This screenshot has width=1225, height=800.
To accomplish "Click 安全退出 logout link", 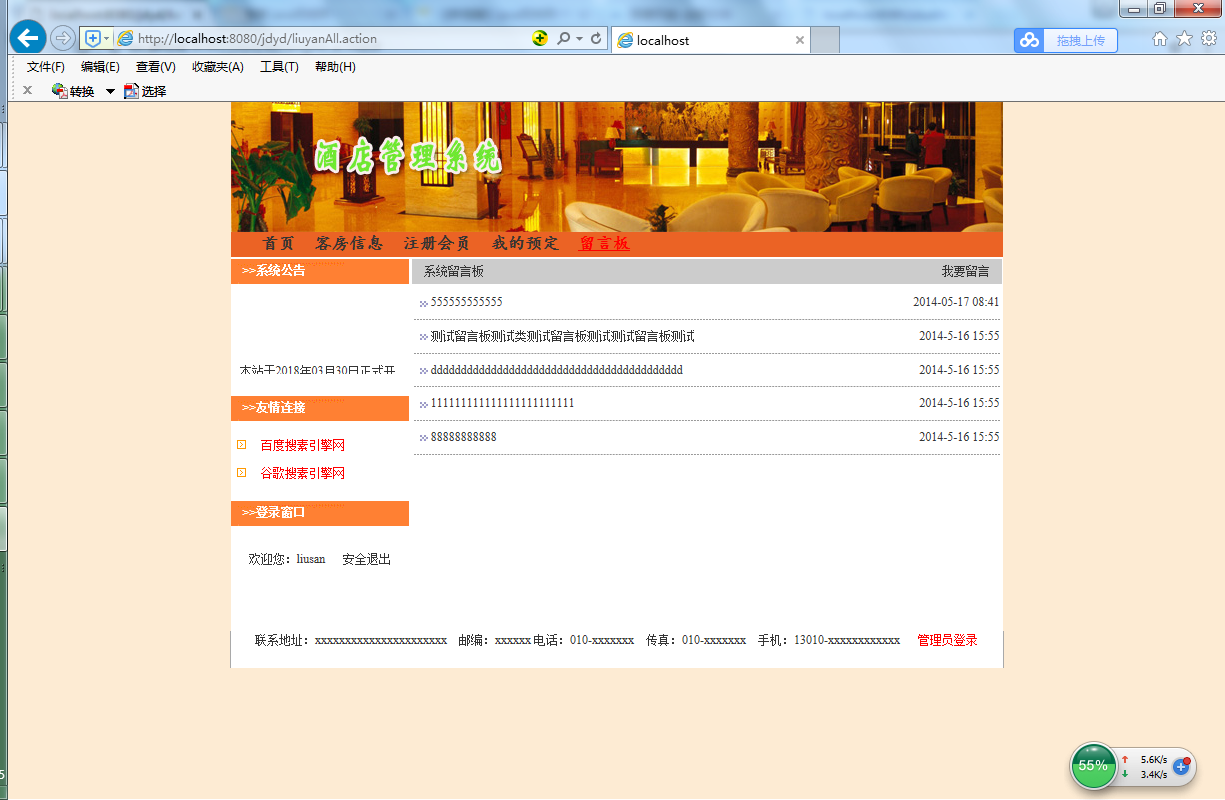I will [367, 560].
